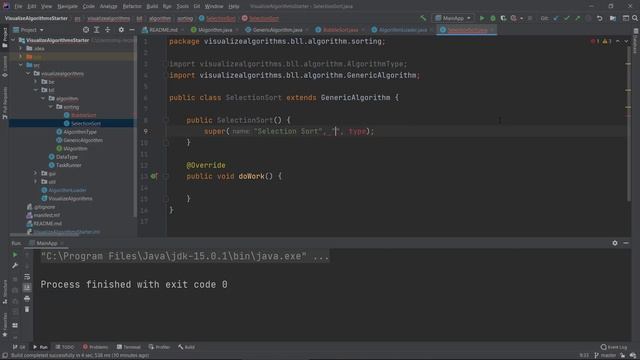Open the Terminal tool window
The width and height of the screenshot is (640, 360).
(x=129, y=347)
